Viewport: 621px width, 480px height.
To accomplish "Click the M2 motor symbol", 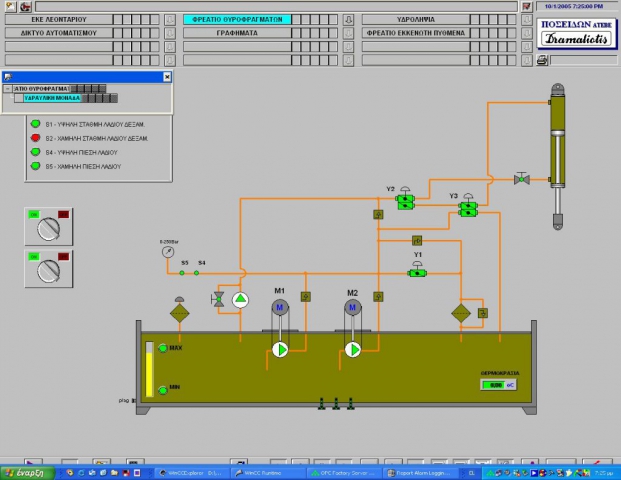I will tap(352, 307).
